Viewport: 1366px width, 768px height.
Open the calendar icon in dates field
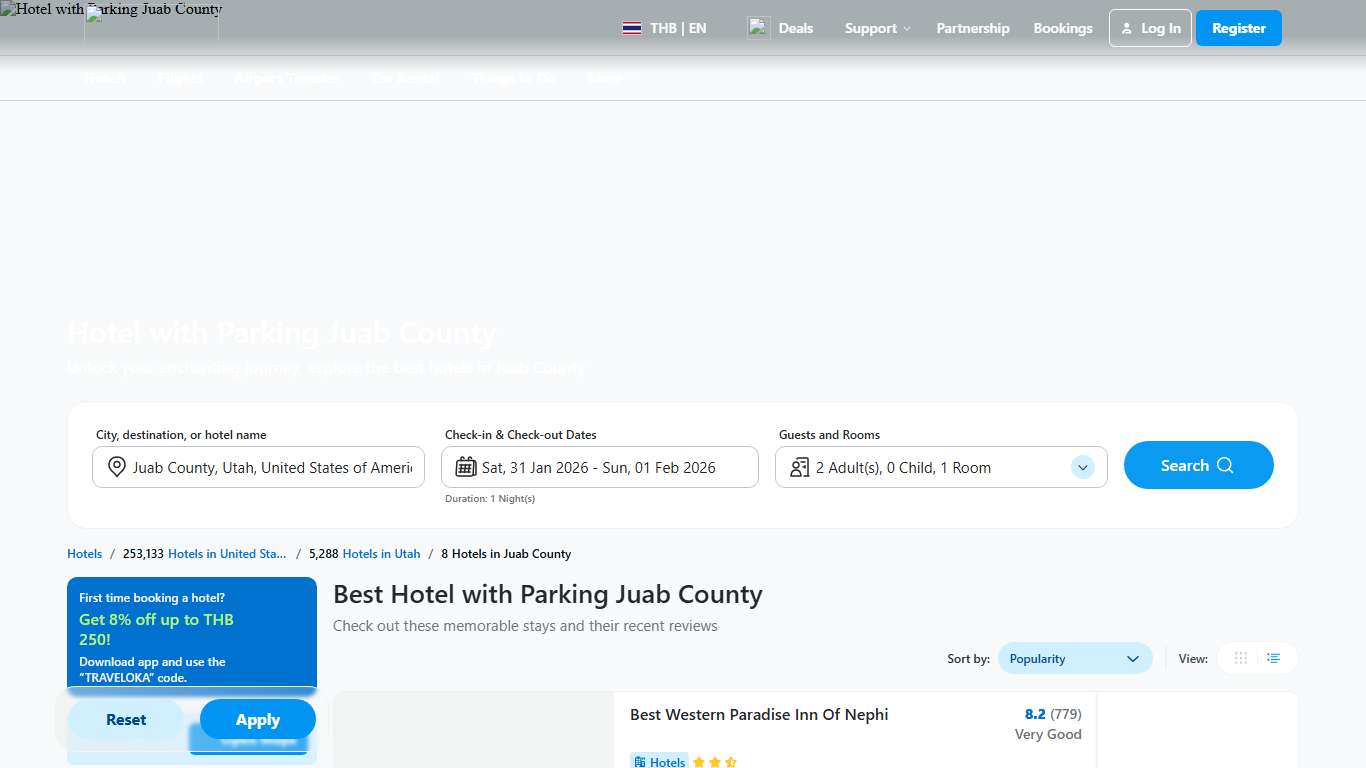click(465, 467)
